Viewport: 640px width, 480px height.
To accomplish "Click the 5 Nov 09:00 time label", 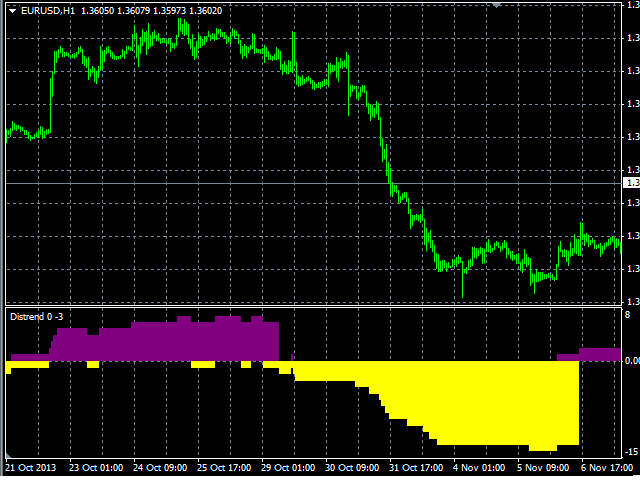I will (543, 468).
